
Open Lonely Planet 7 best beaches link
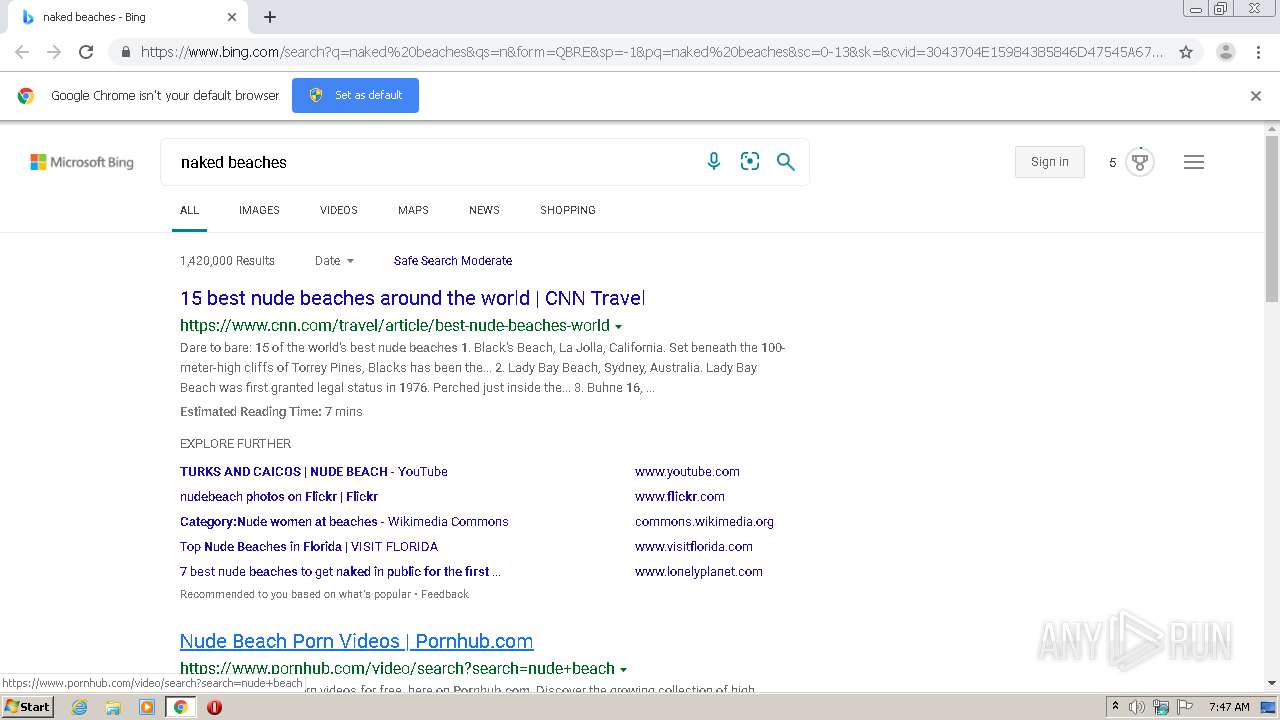340,572
